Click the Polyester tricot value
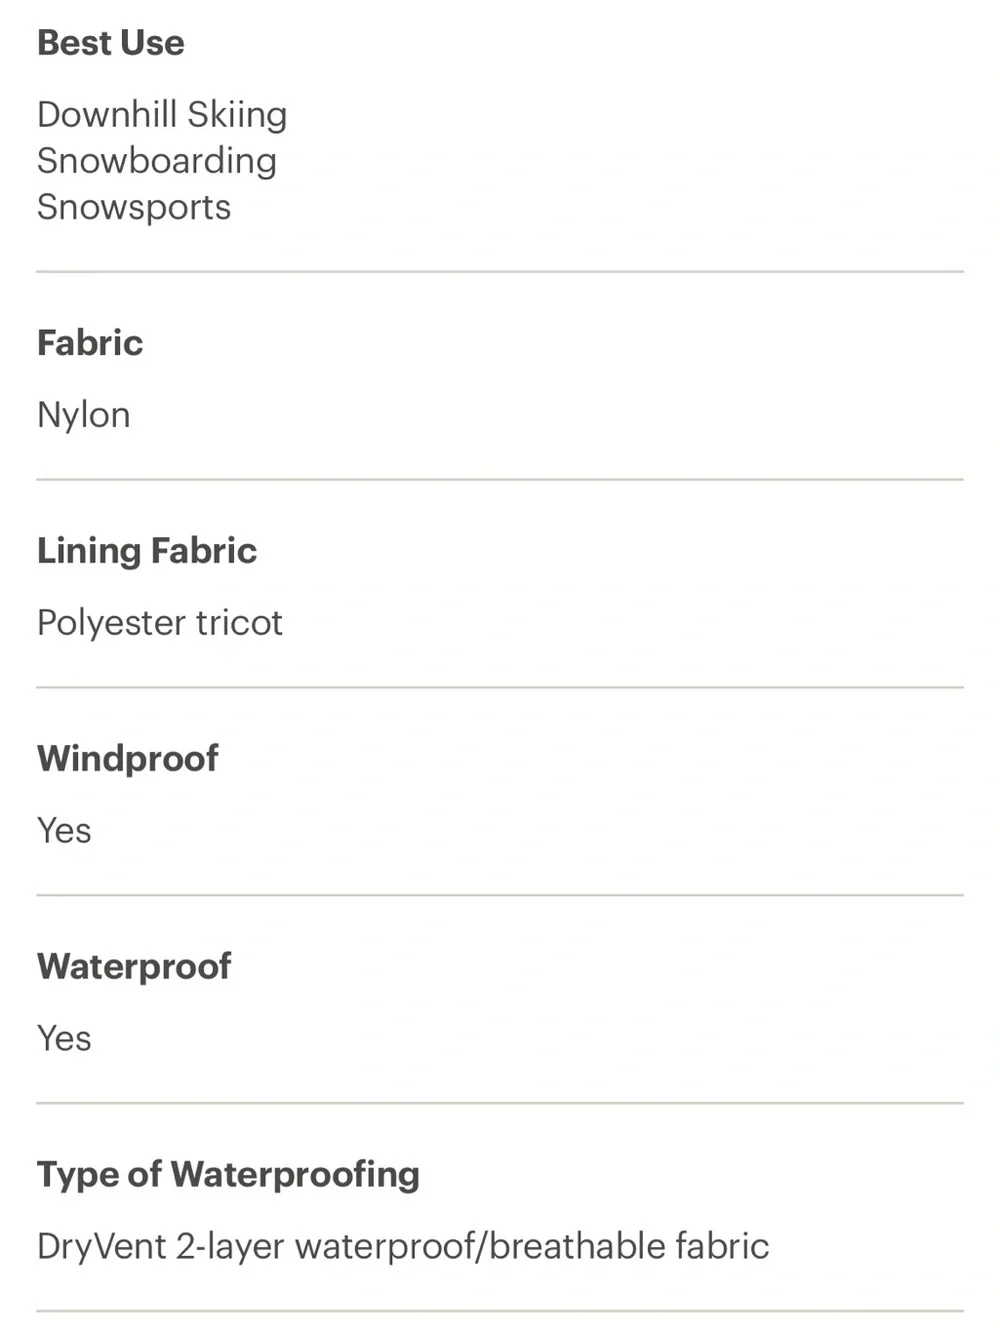 click(160, 623)
